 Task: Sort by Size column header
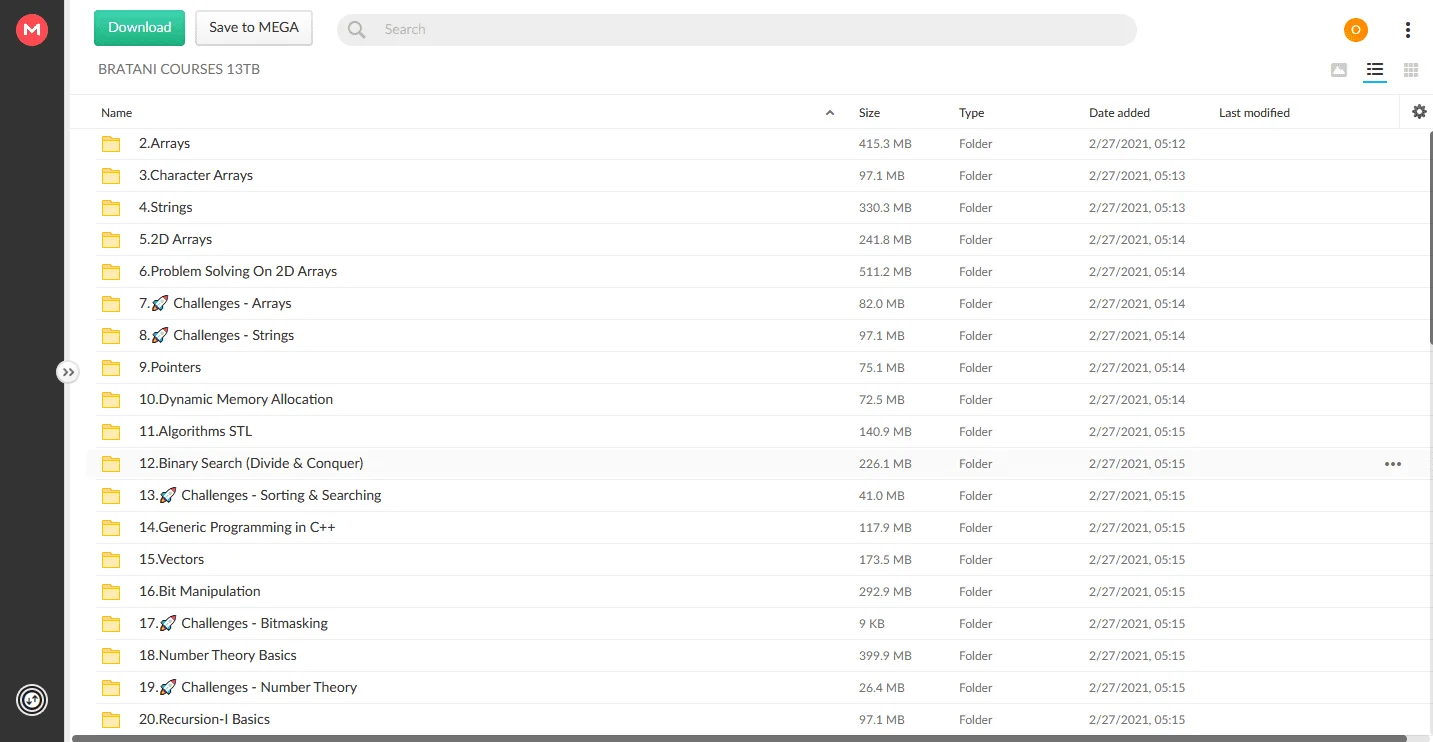click(869, 113)
